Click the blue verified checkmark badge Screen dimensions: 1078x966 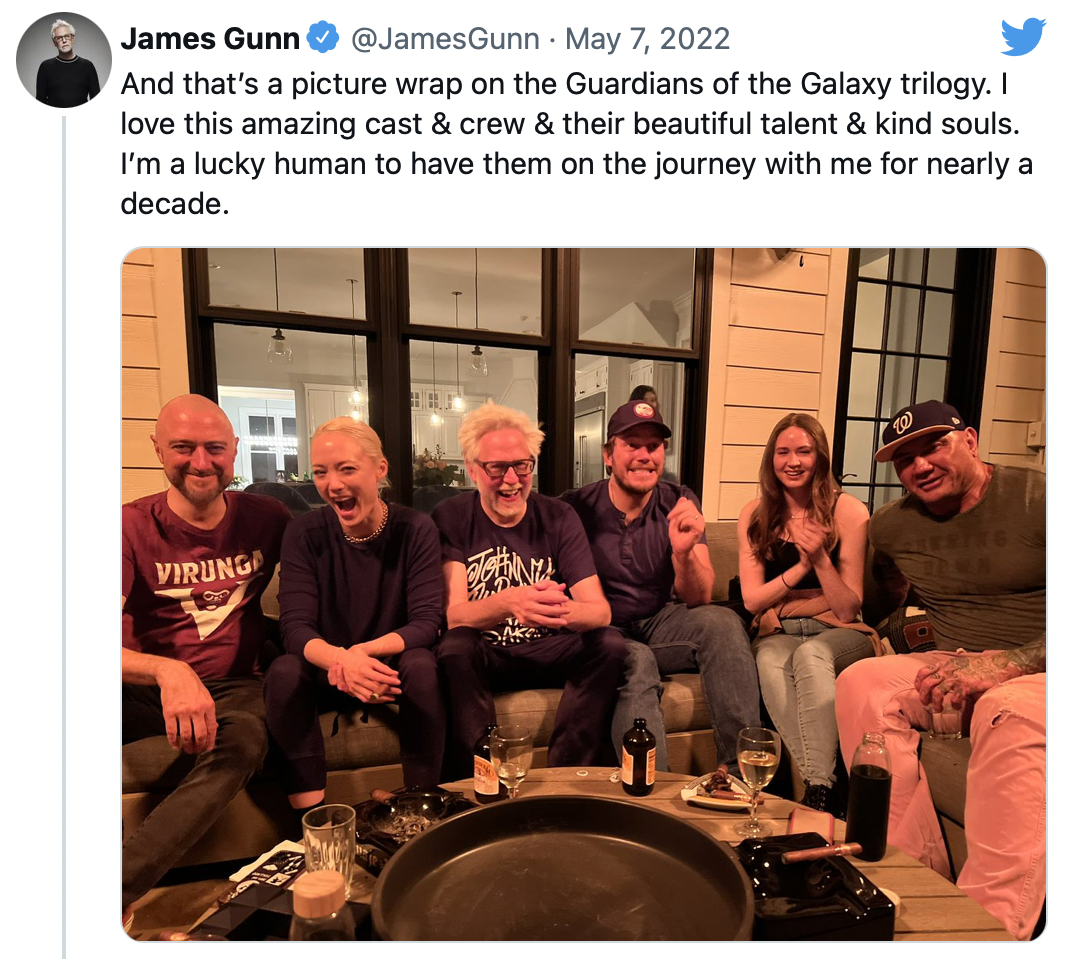click(321, 39)
